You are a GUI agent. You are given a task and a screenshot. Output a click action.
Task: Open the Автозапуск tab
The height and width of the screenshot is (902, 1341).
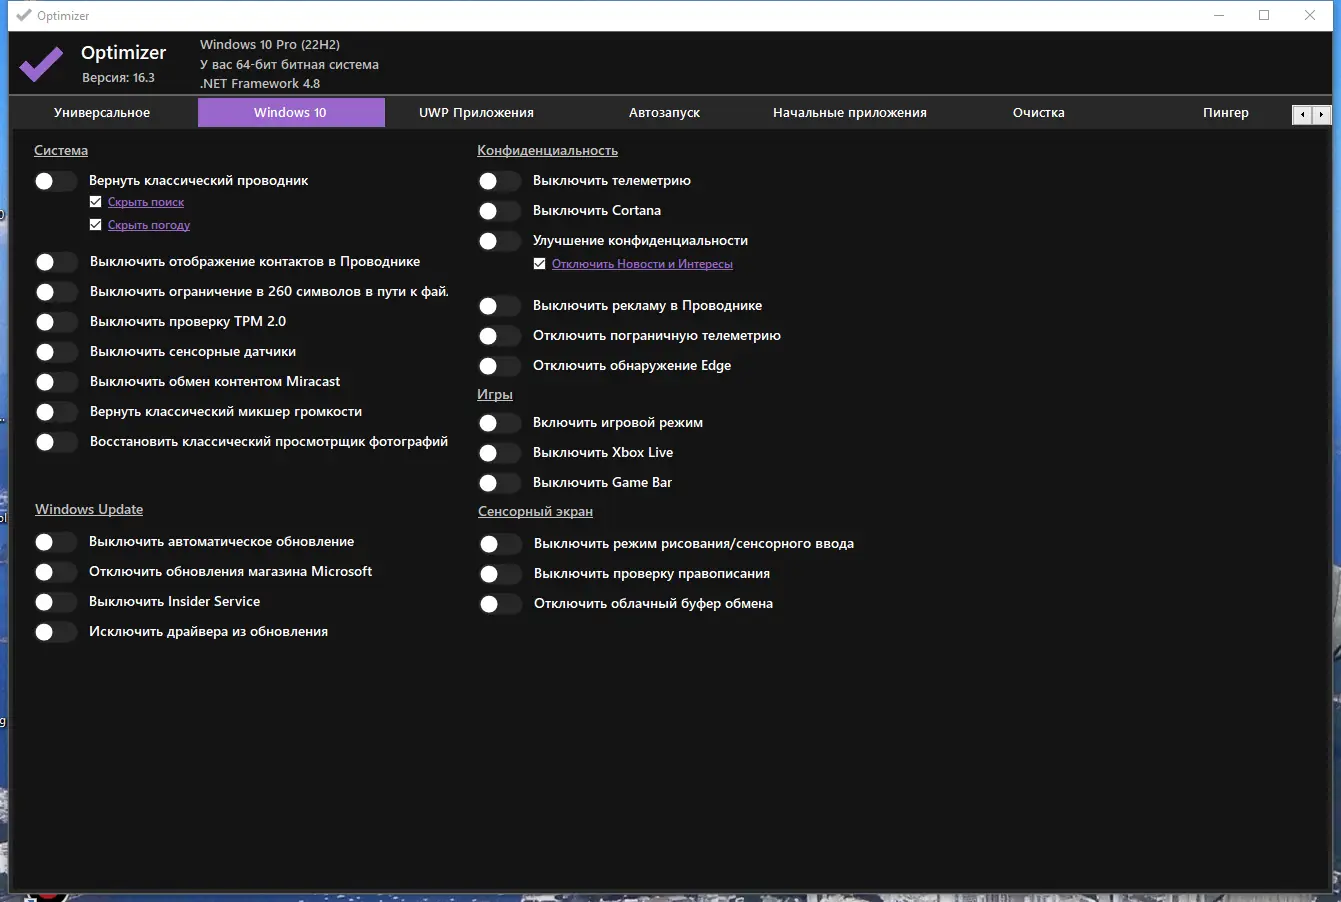click(664, 113)
